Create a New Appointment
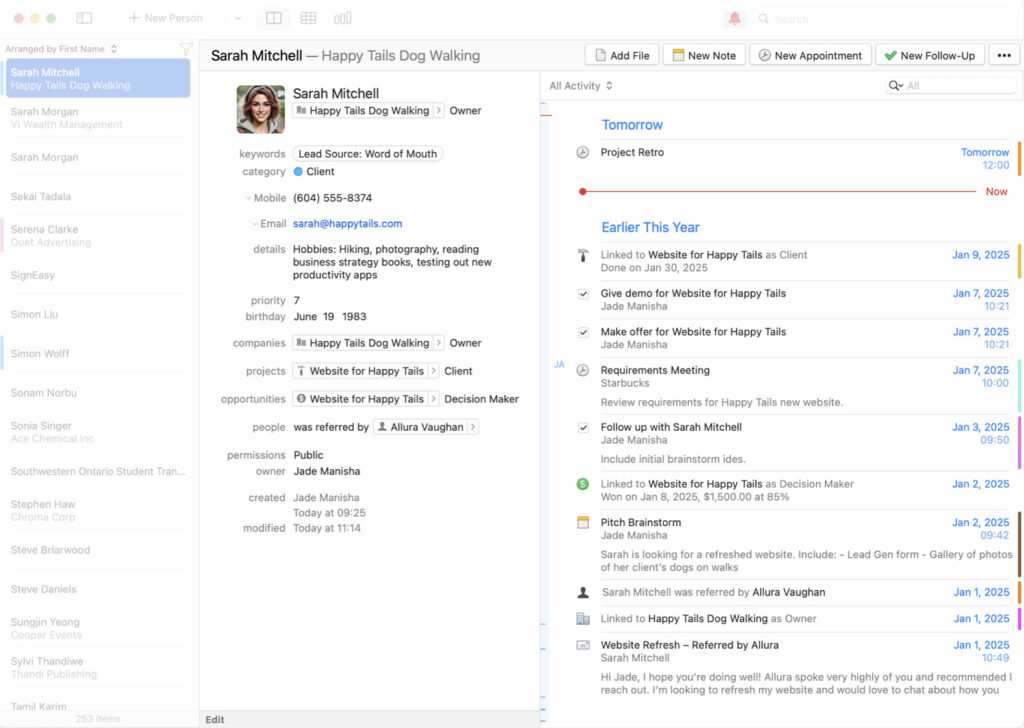 810,55
